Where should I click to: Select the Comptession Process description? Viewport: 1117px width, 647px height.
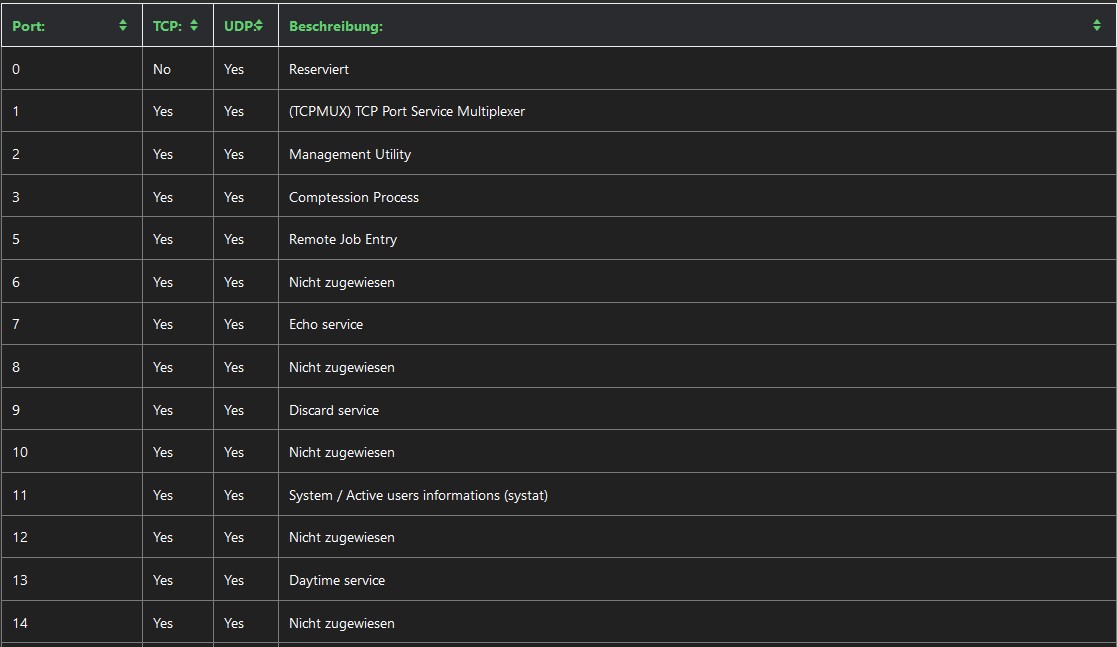[x=353, y=197]
